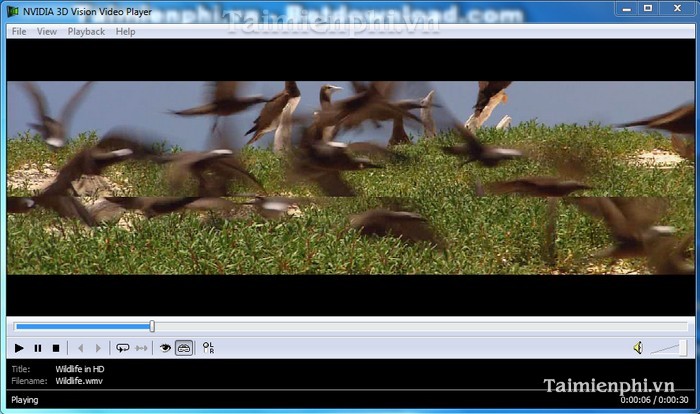Click the video display area with birds
The height and width of the screenshot is (414, 700).
point(350,177)
